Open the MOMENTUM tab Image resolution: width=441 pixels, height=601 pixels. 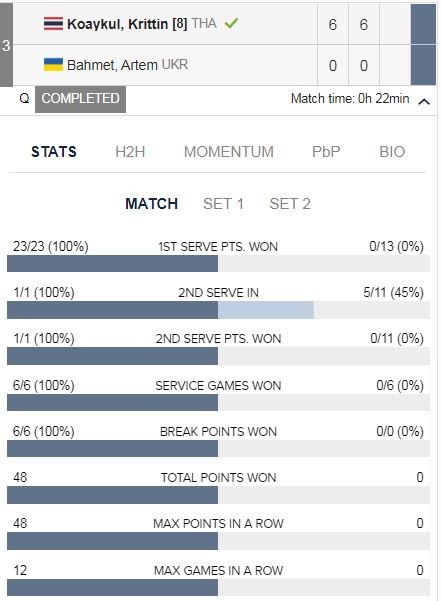(229, 152)
